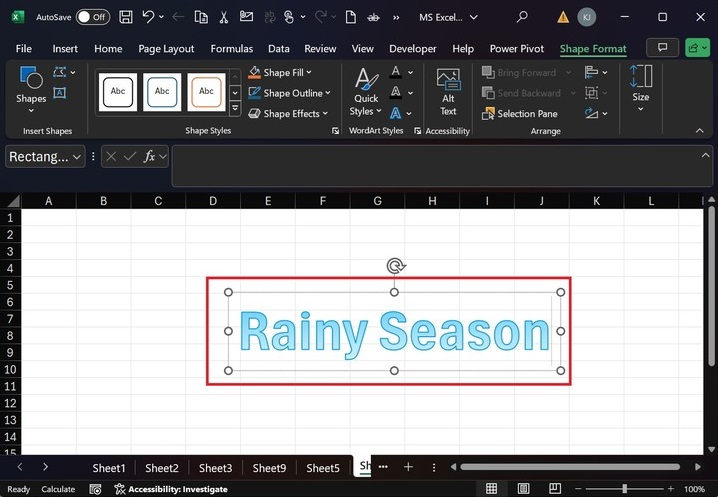Click the strikethrough icon in quick access toolbar

click(373, 17)
